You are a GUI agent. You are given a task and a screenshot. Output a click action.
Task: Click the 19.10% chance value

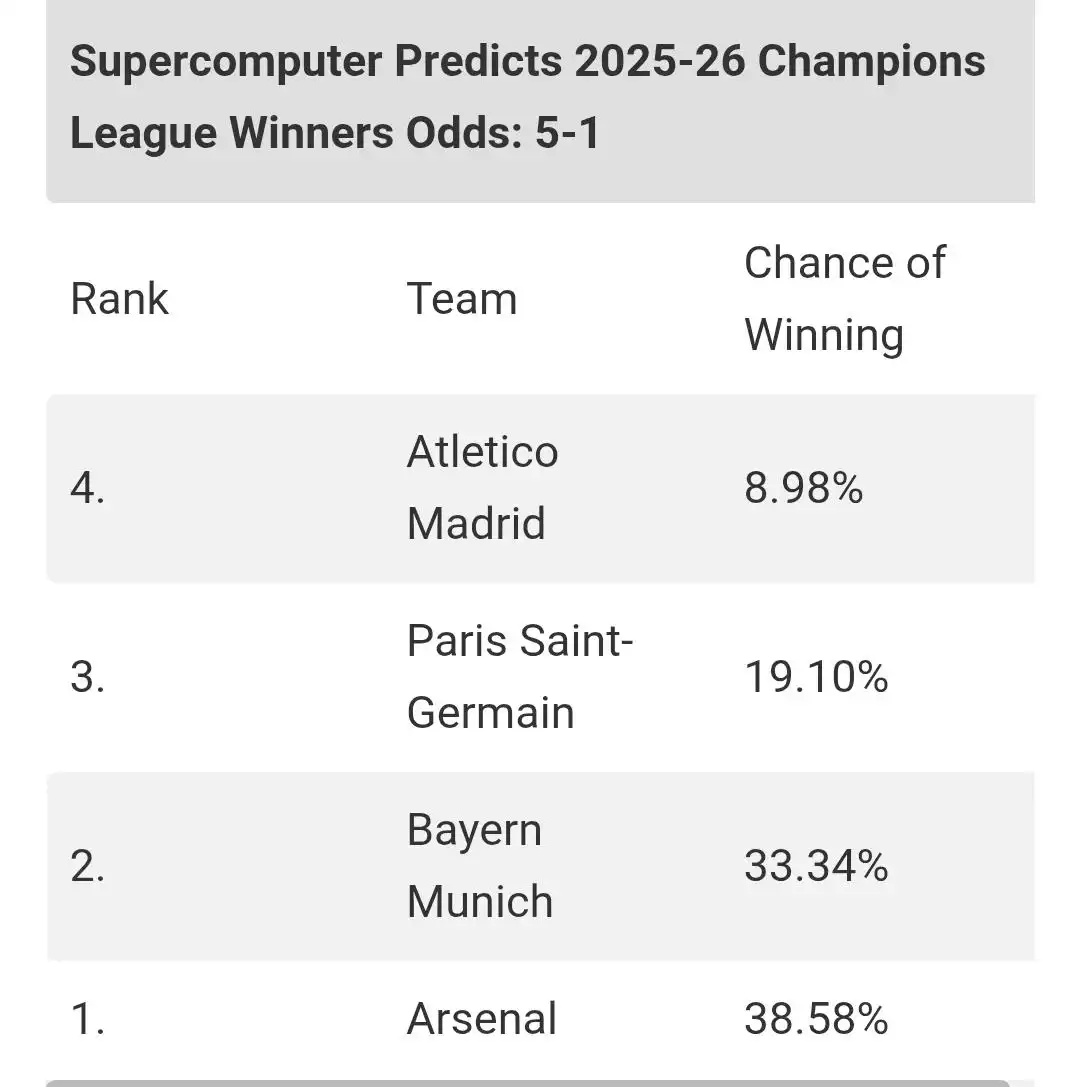coord(816,677)
